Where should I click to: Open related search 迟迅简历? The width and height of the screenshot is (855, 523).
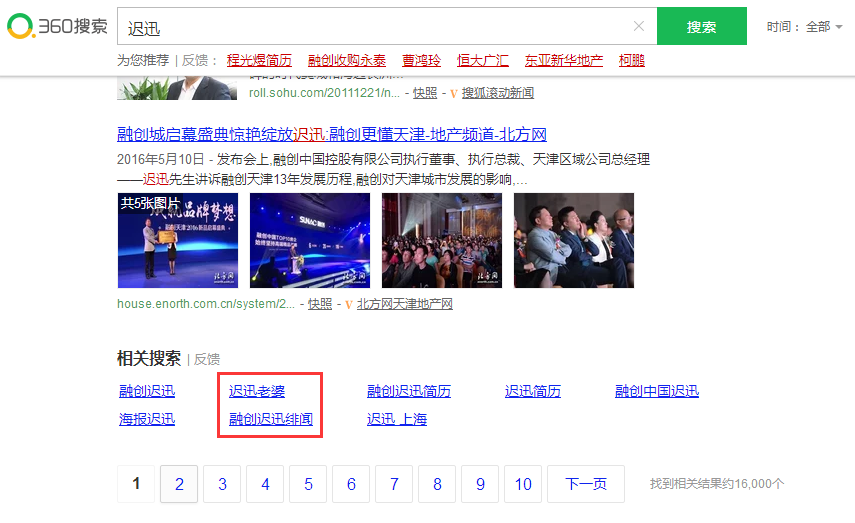point(533,391)
